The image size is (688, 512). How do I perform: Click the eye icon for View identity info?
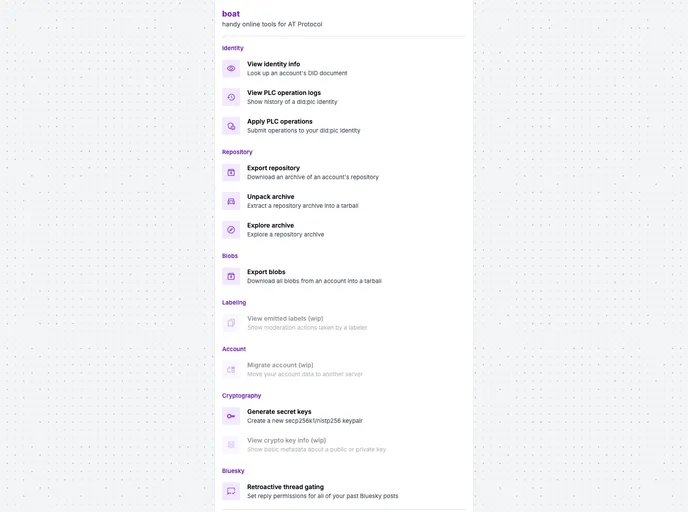231,68
